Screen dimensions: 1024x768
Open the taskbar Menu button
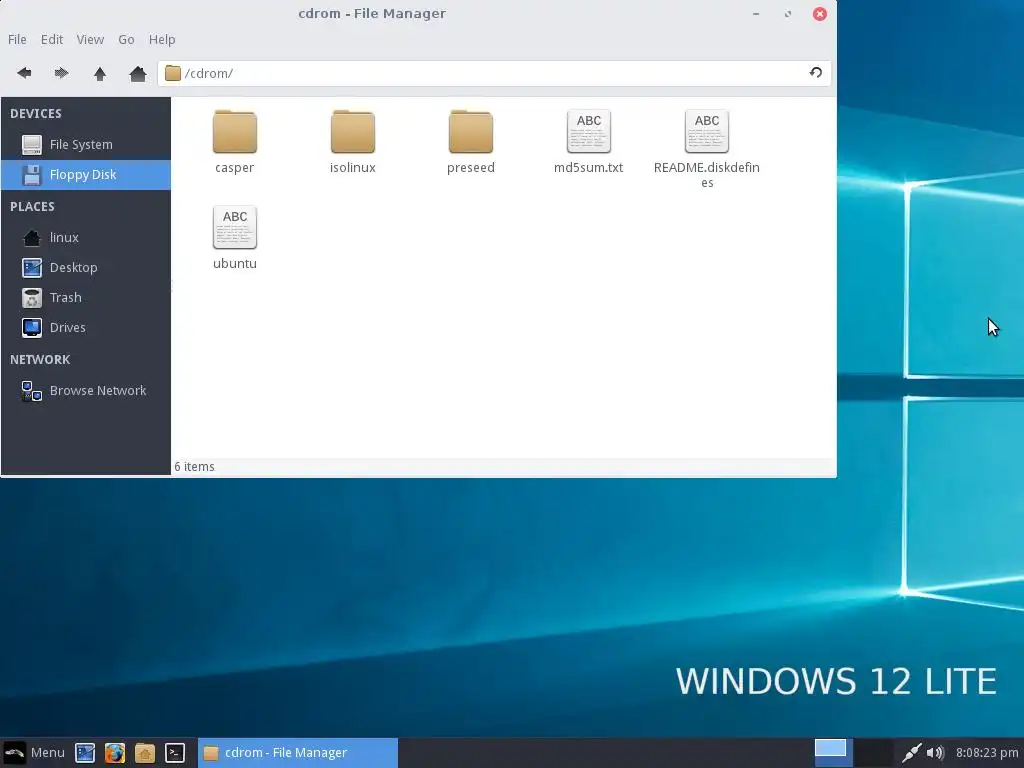(x=35, y=753)
